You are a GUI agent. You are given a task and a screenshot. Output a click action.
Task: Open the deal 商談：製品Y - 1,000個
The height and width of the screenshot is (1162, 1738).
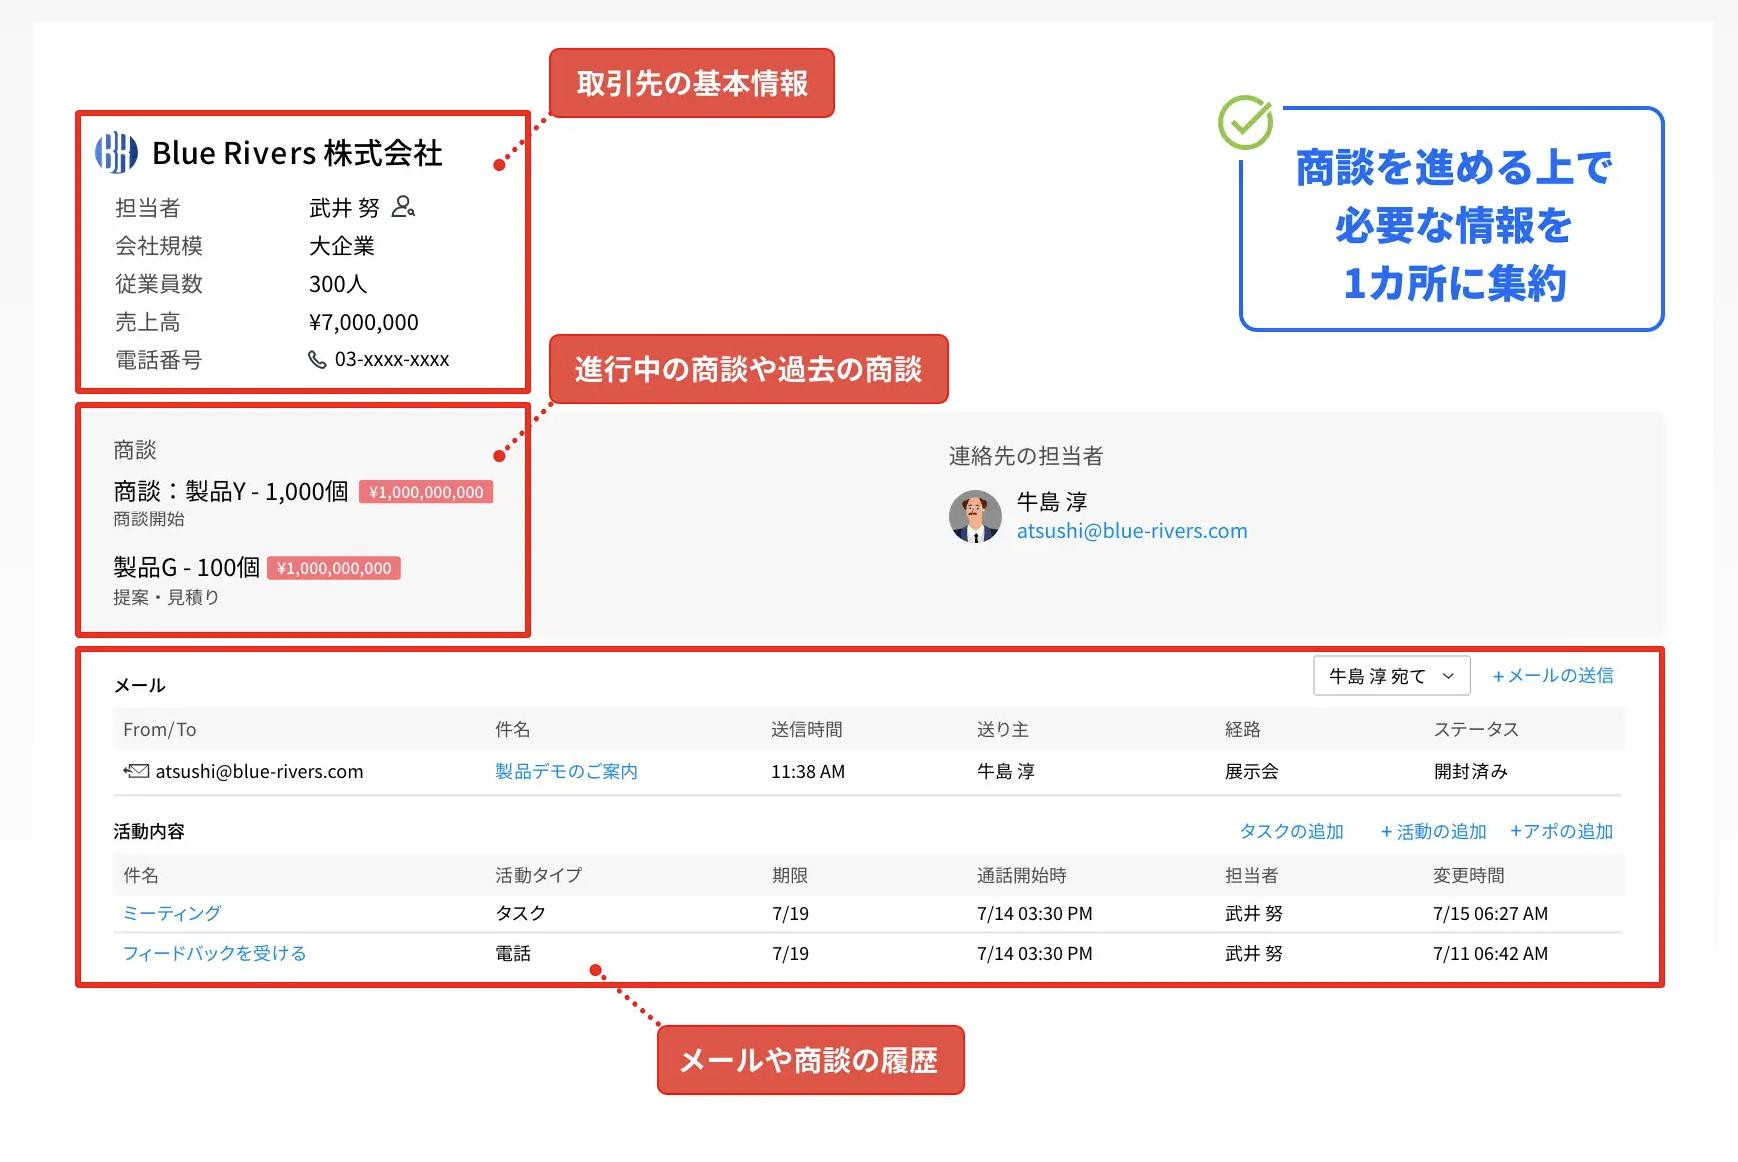point(231,491)
